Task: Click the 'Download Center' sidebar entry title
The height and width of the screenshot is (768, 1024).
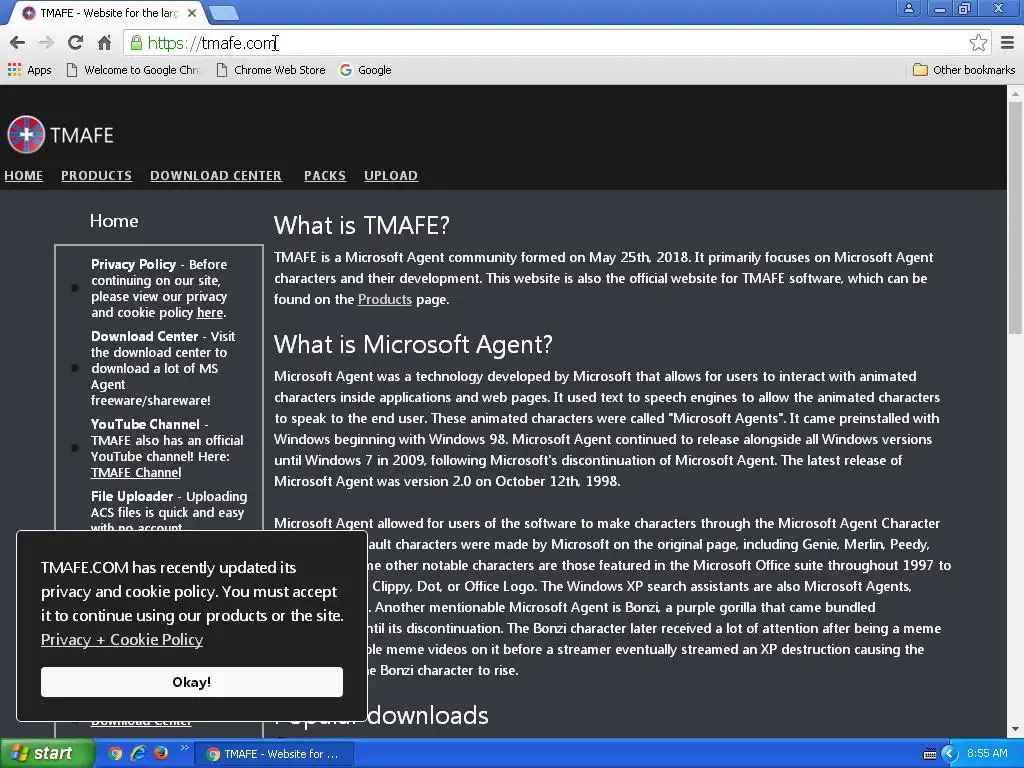Action: click(144, 336)
